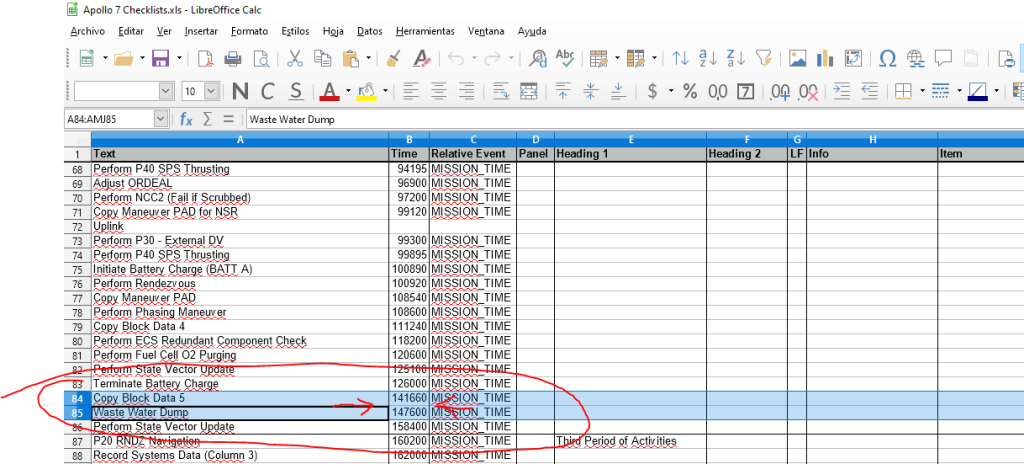Apply yellow background color bucket

click(x=366, y=91)
